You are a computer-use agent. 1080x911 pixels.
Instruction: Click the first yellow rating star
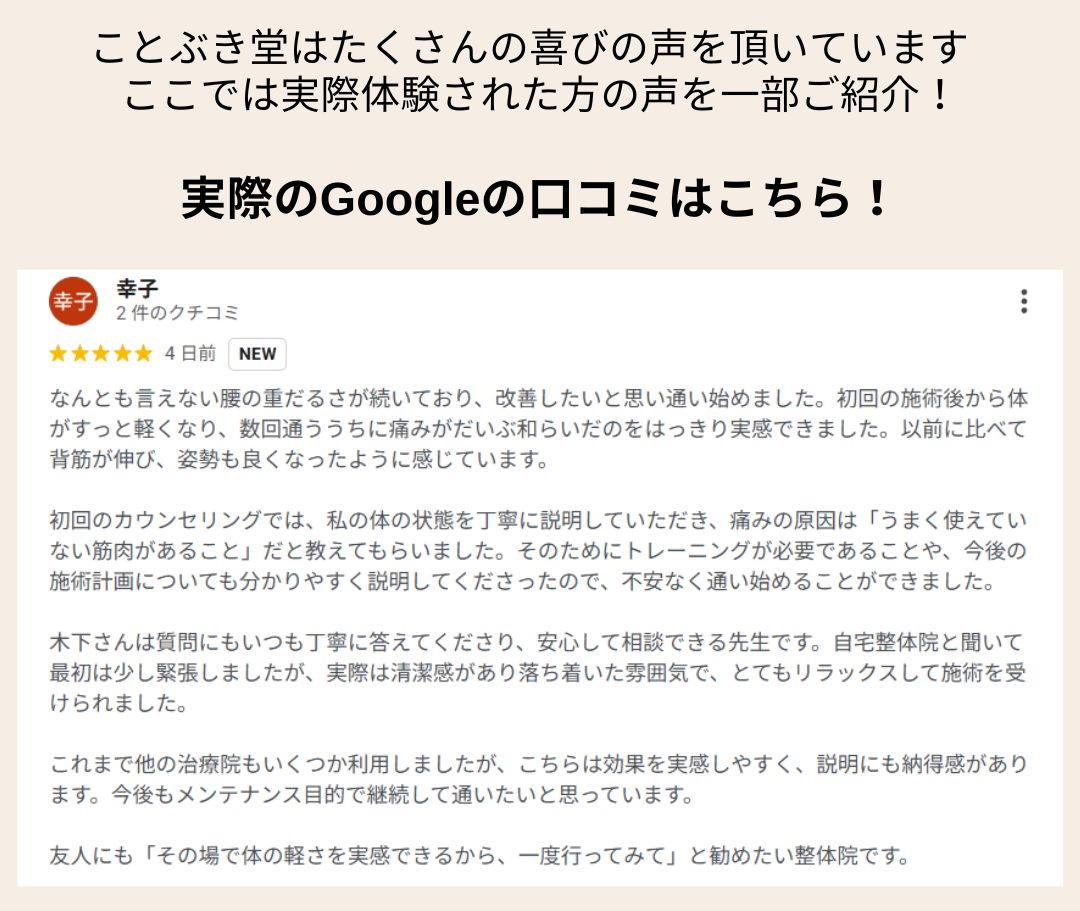pyautogui.click(x=58, y=353)
